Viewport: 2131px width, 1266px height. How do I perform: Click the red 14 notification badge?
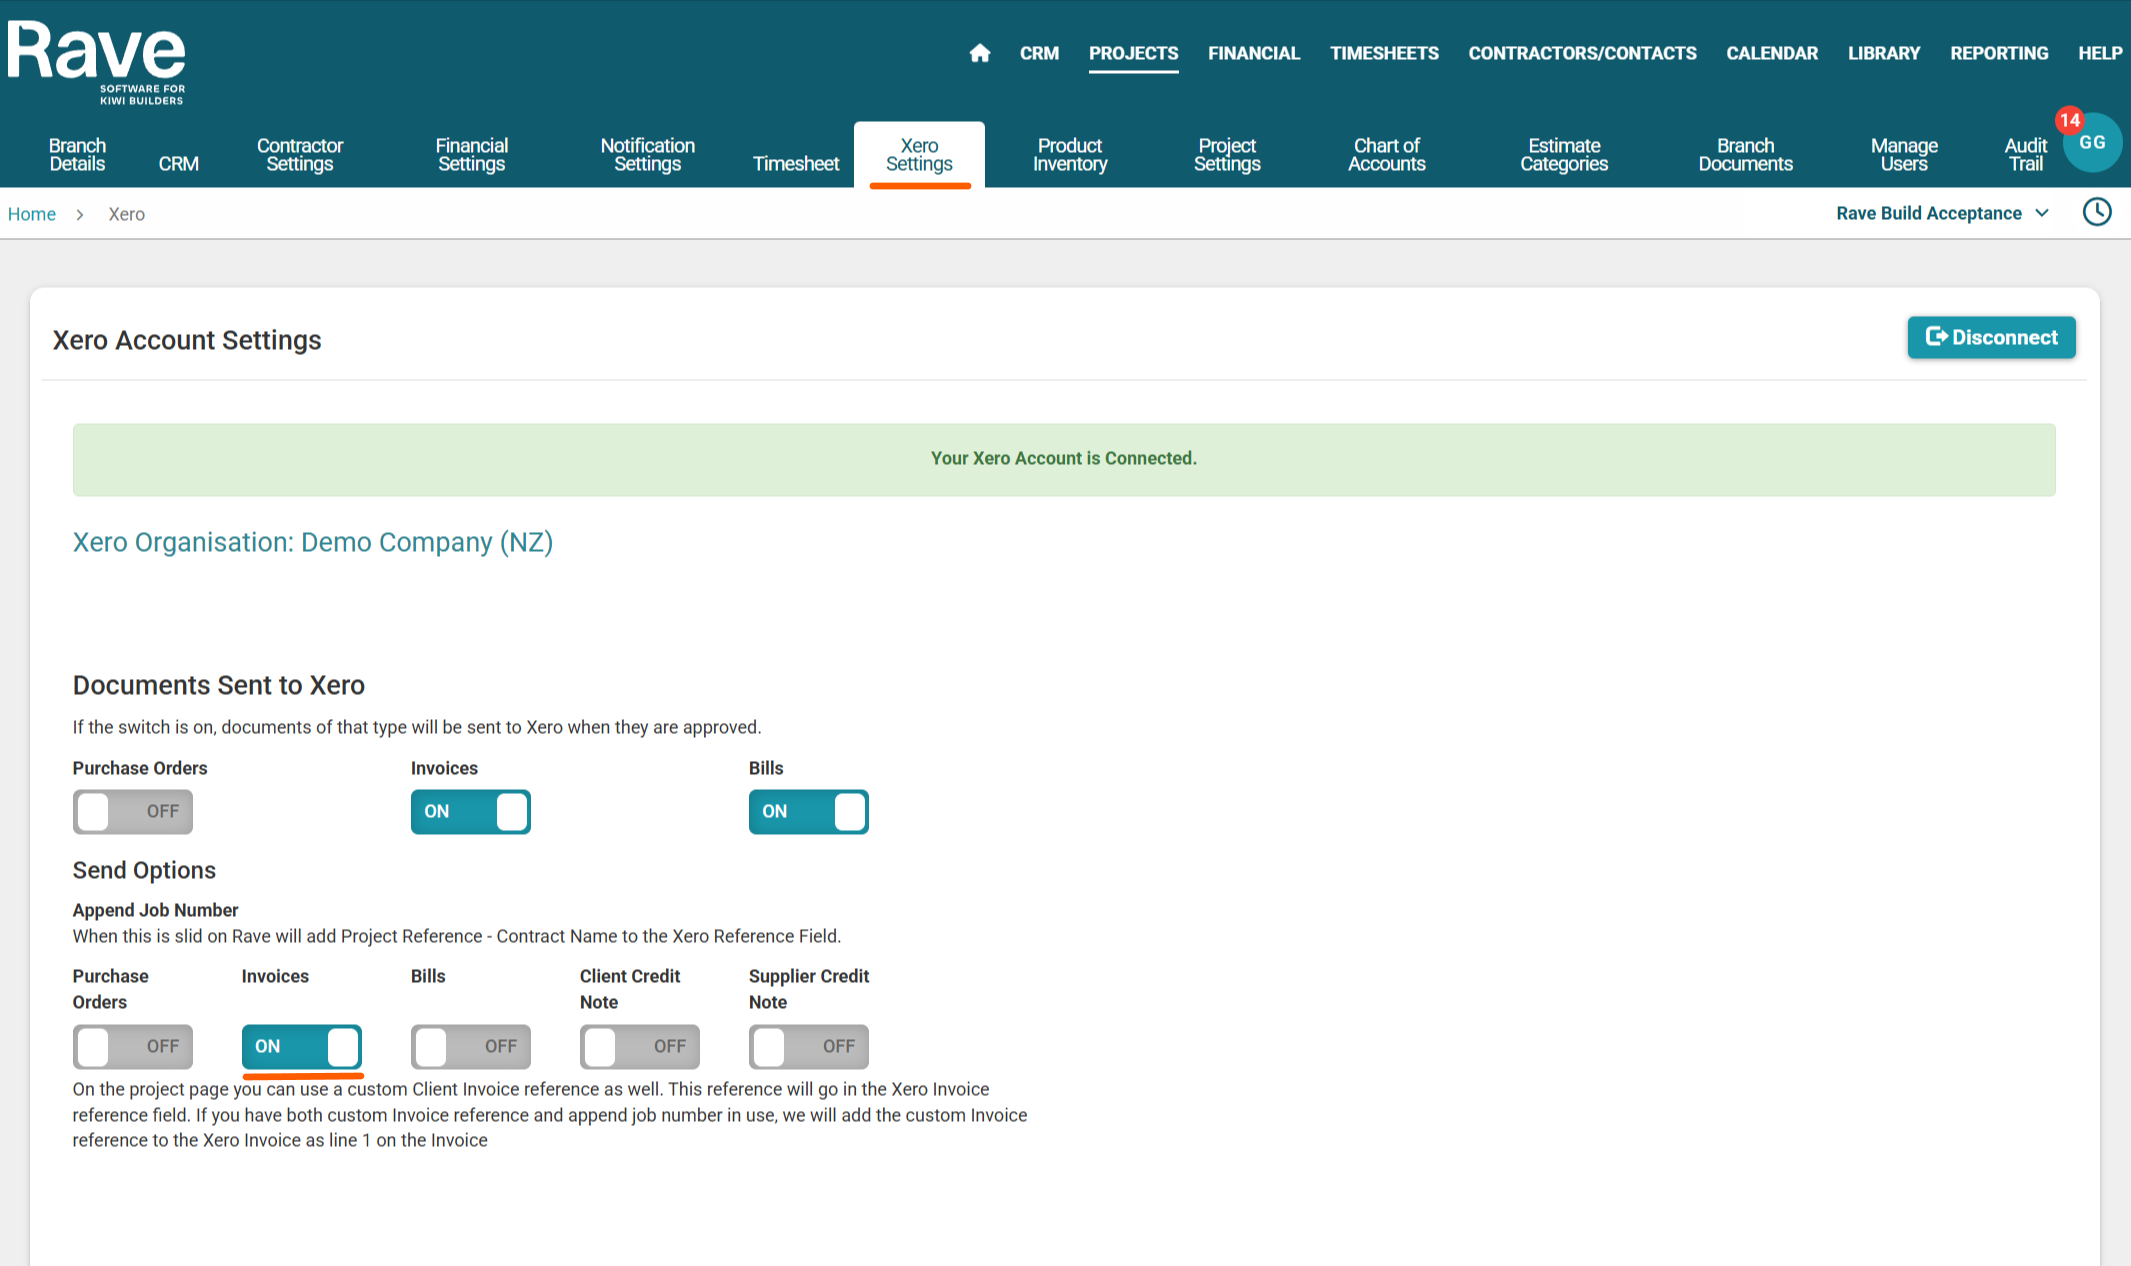click(x=2068, y=121)
